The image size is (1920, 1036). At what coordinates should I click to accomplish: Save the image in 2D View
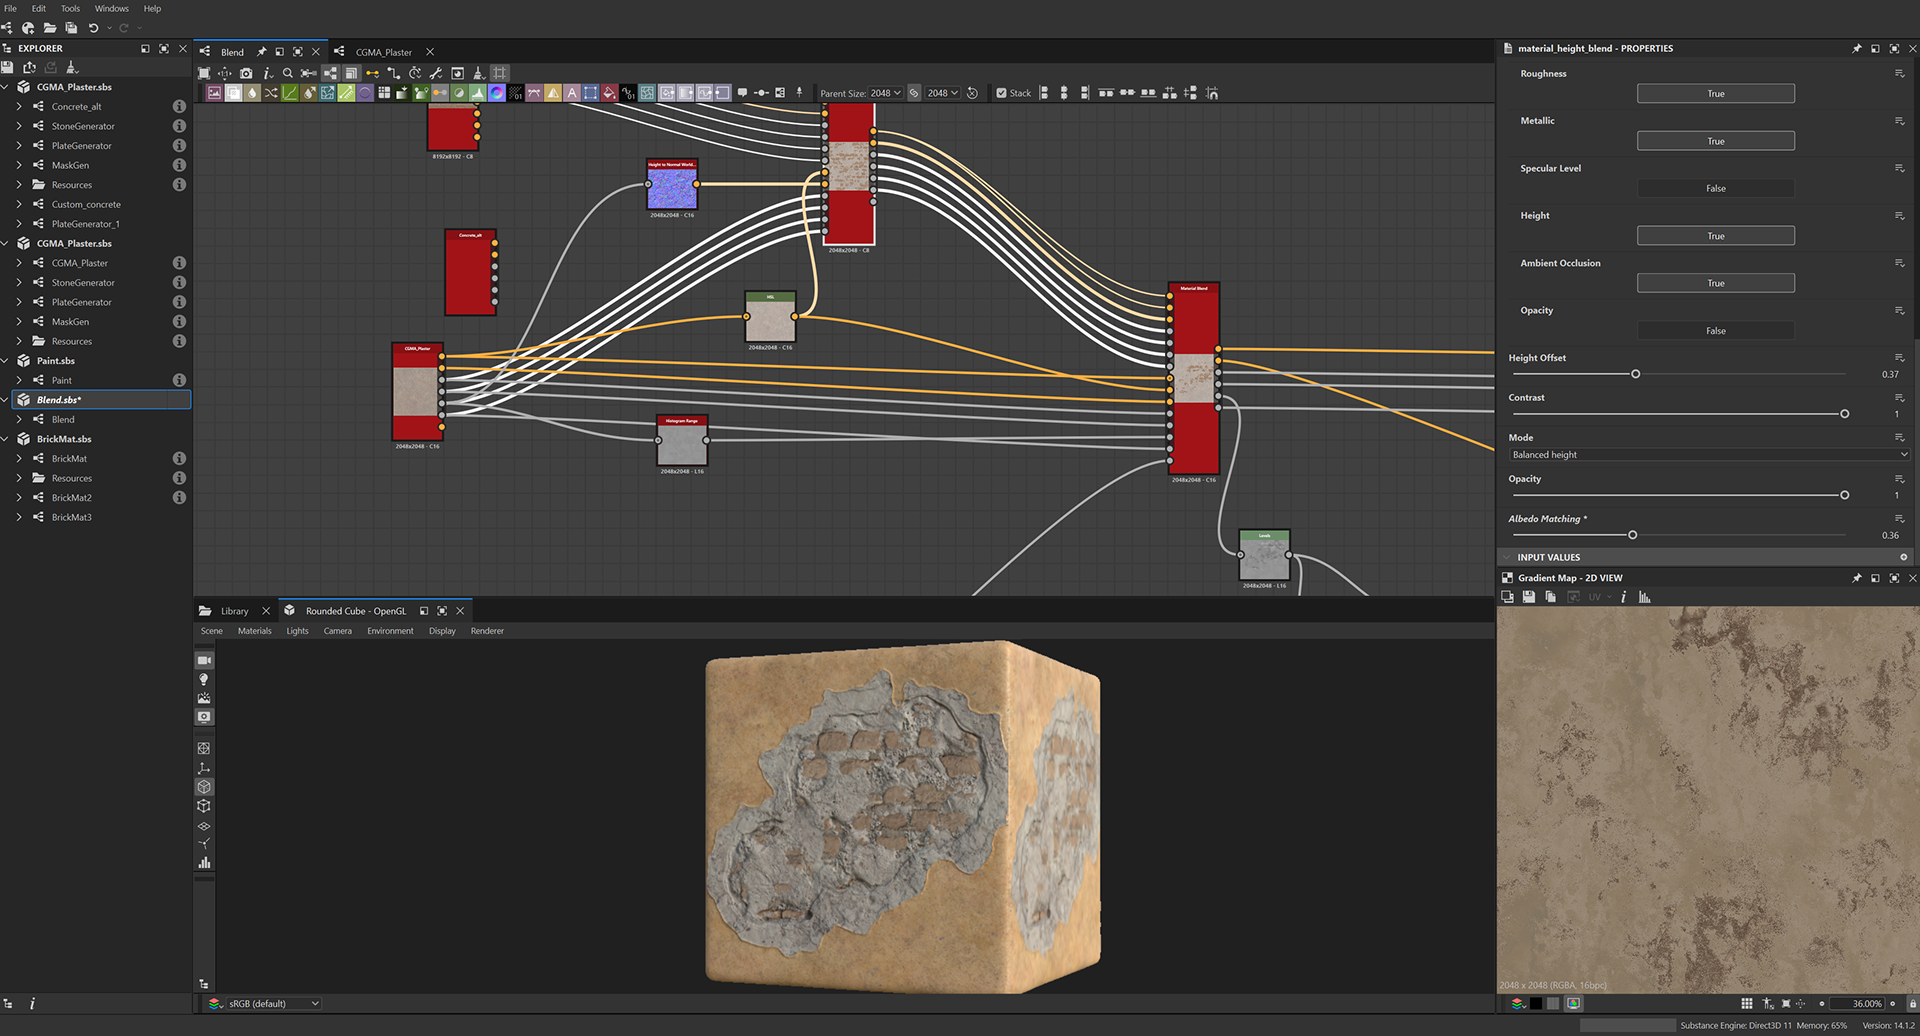tap(1529, 597)
